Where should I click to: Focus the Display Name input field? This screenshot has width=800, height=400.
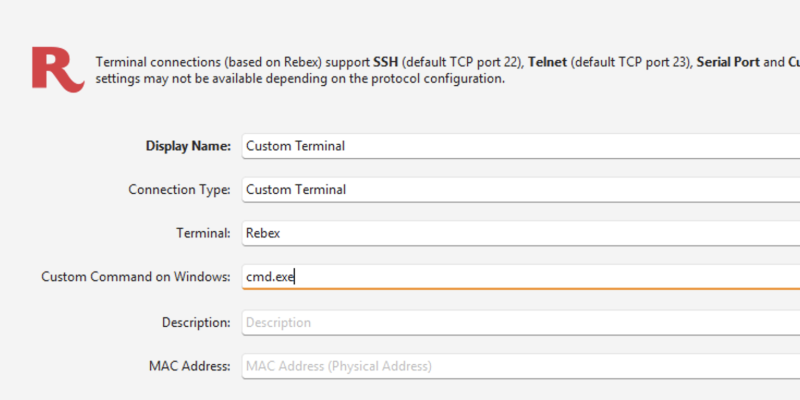(x=521, y=146)
